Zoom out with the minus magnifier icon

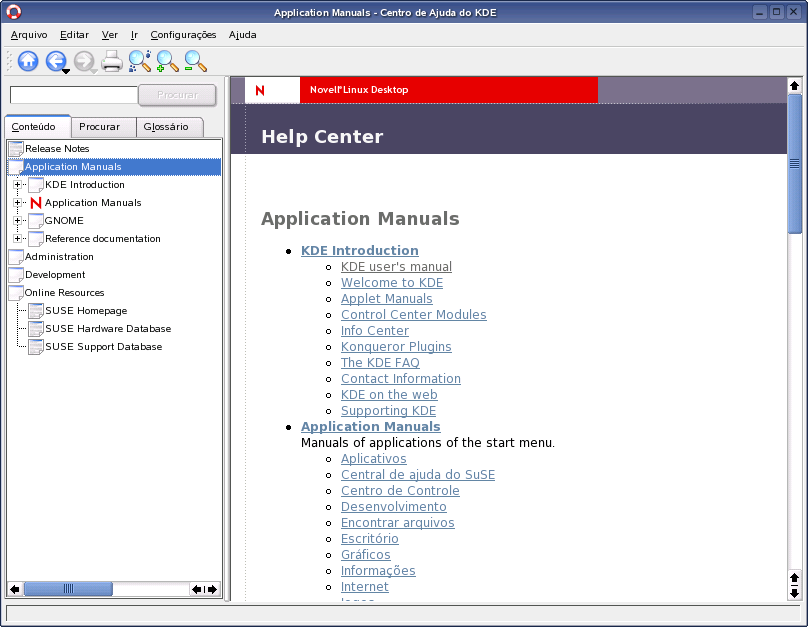coord(195,61)
